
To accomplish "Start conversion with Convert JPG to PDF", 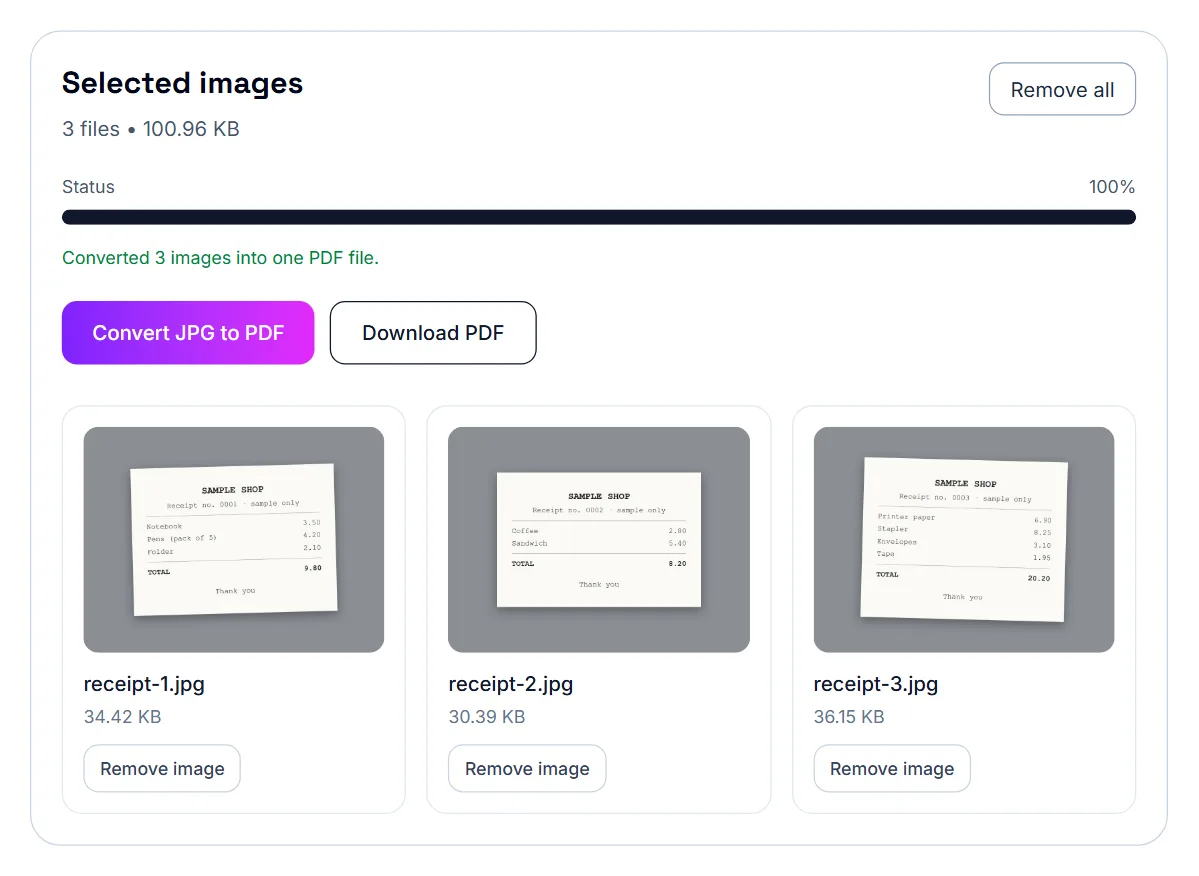I will 188,333.
